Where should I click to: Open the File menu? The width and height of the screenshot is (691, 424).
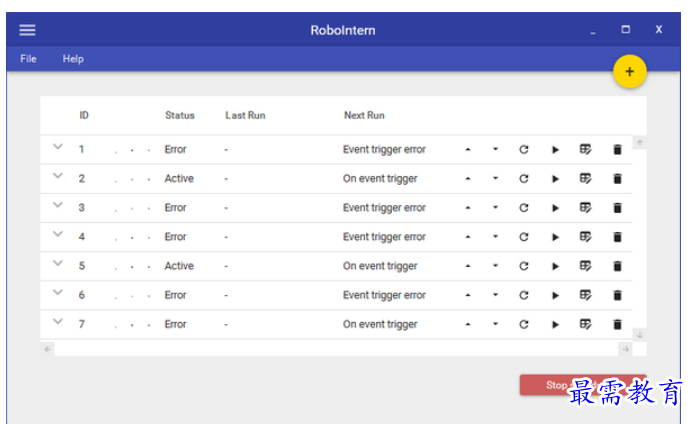pos(28,59)
